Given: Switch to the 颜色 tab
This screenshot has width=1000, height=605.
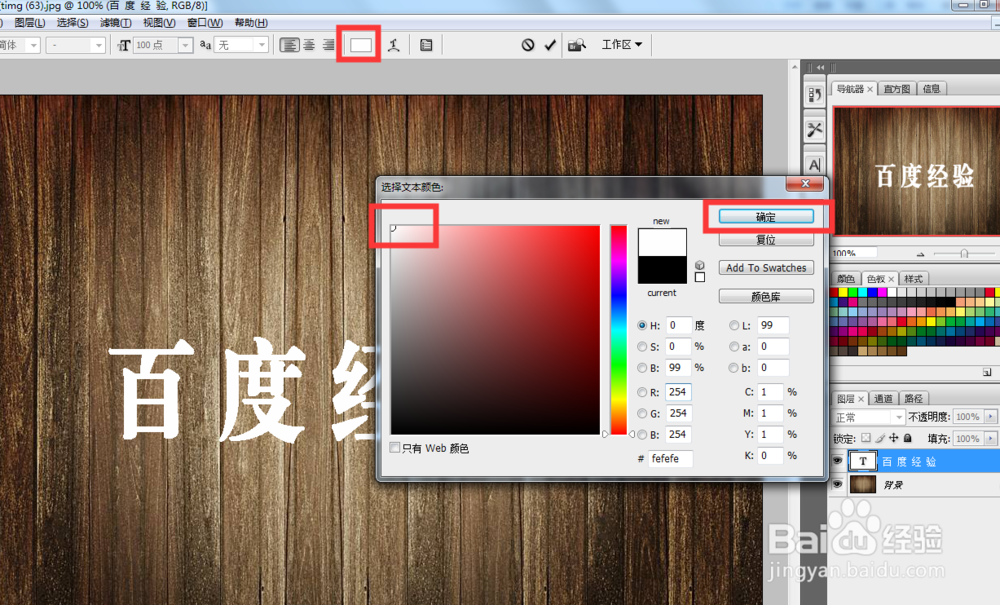Looking at the screenshot, I should coord(846,279).
